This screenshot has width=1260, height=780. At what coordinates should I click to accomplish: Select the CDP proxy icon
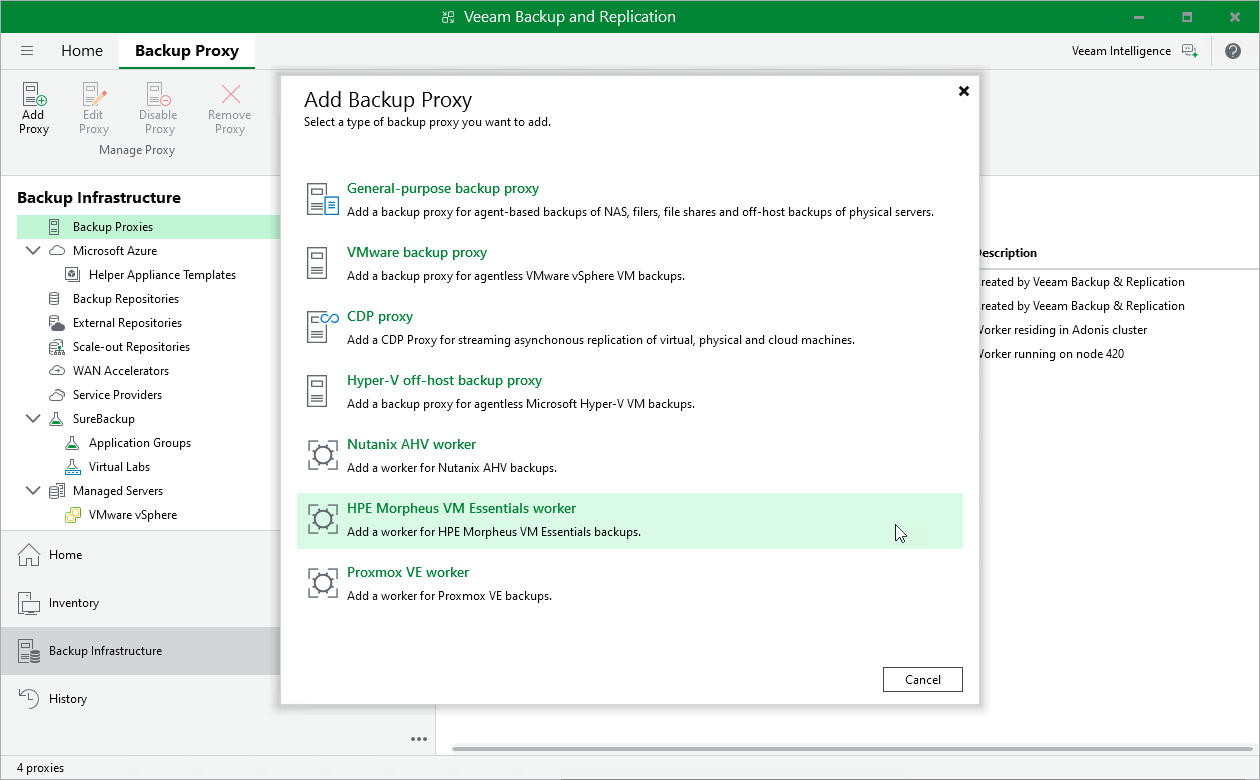pyautogui.click(x=323, y=325)
